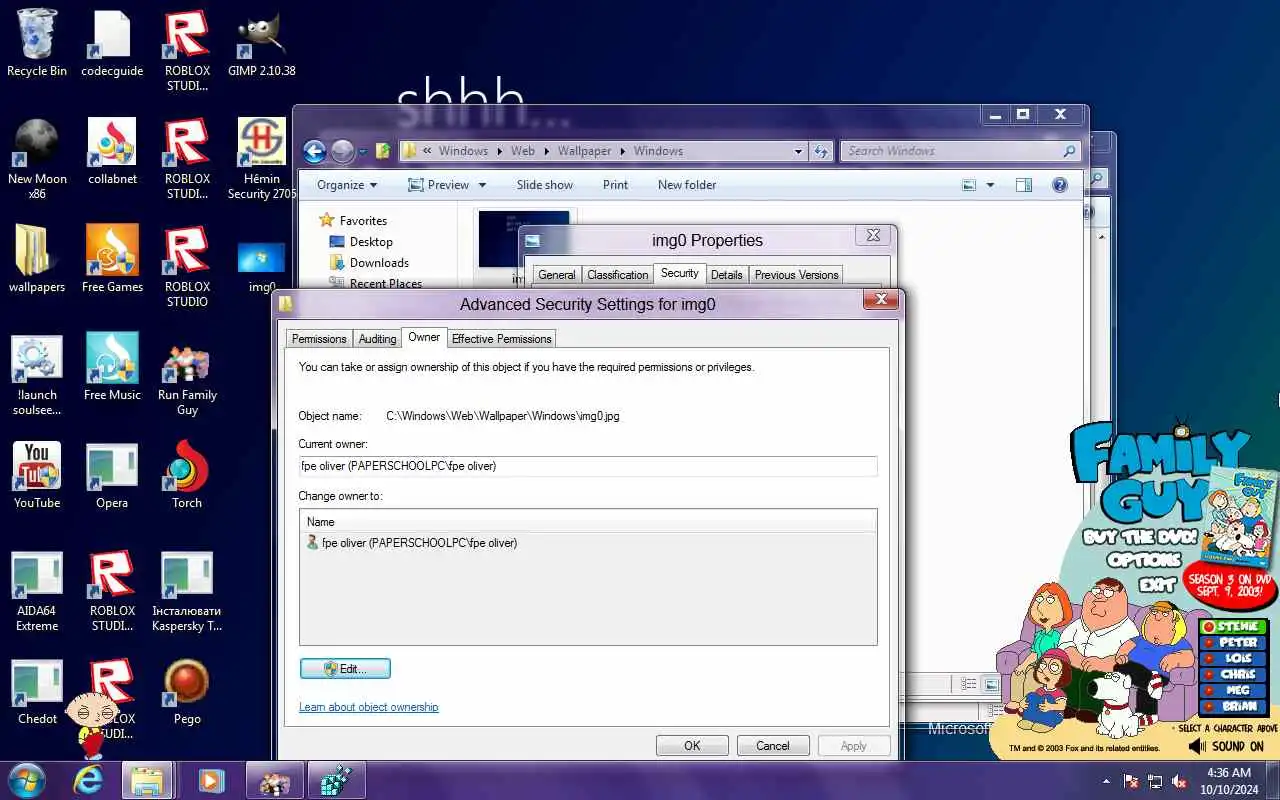Confirm Advanced Security Settings with OK
The width and height of the screenshot is (1280, 800).
pyautogui.click(x=692, y=745)
